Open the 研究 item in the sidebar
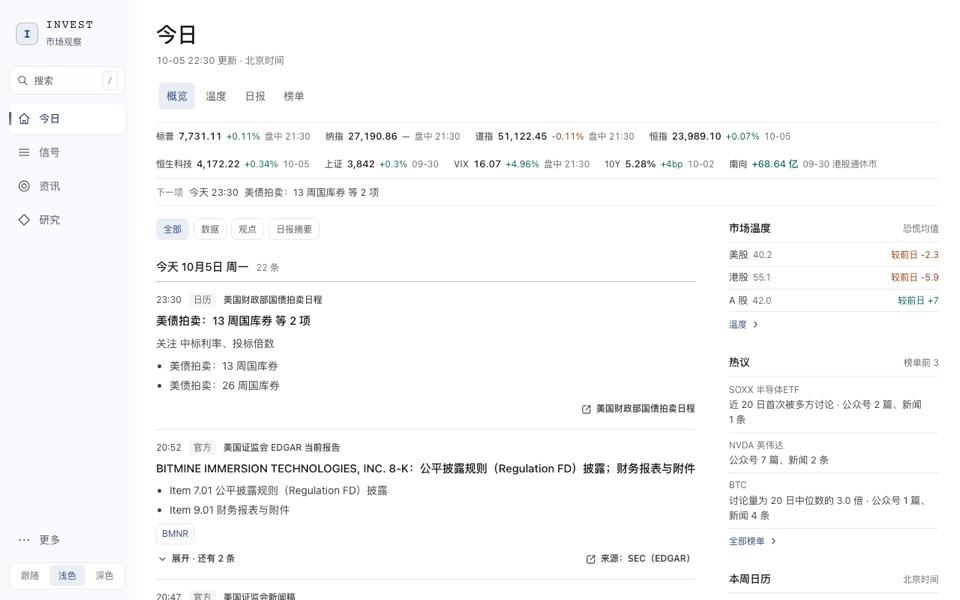Screen dimensions: 960x600 pyautogui.click(x=67, y=220)
